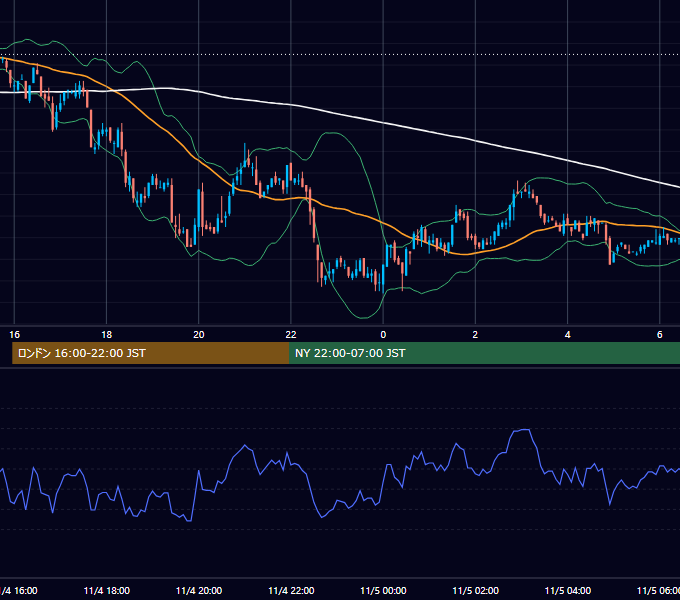Click the 6 hour label on upper axis
Image resolution: width=680 pixels, height=600 pixels.
click(x=660, y=335)
